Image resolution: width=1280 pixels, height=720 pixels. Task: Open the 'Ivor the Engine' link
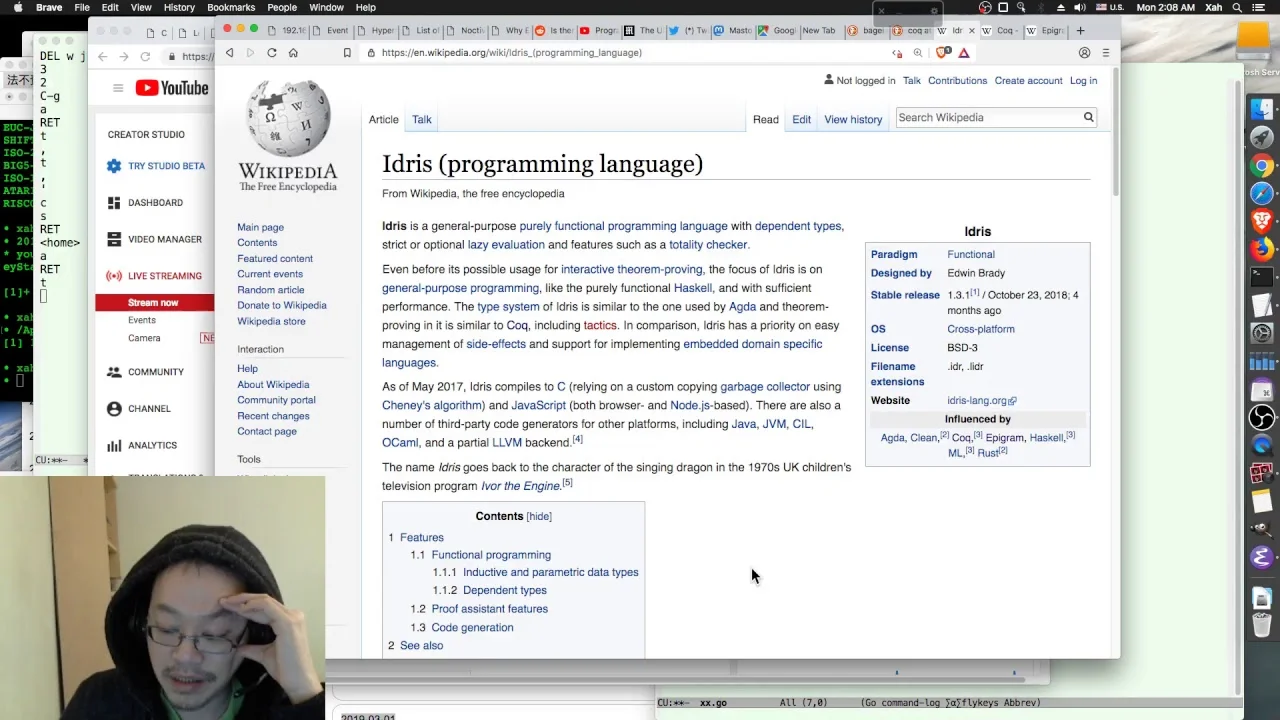520,486
